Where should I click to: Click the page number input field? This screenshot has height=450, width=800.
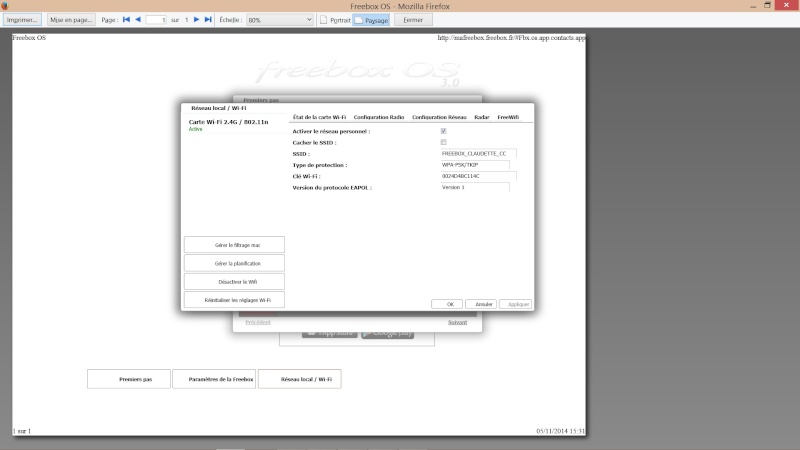[156, 20]
